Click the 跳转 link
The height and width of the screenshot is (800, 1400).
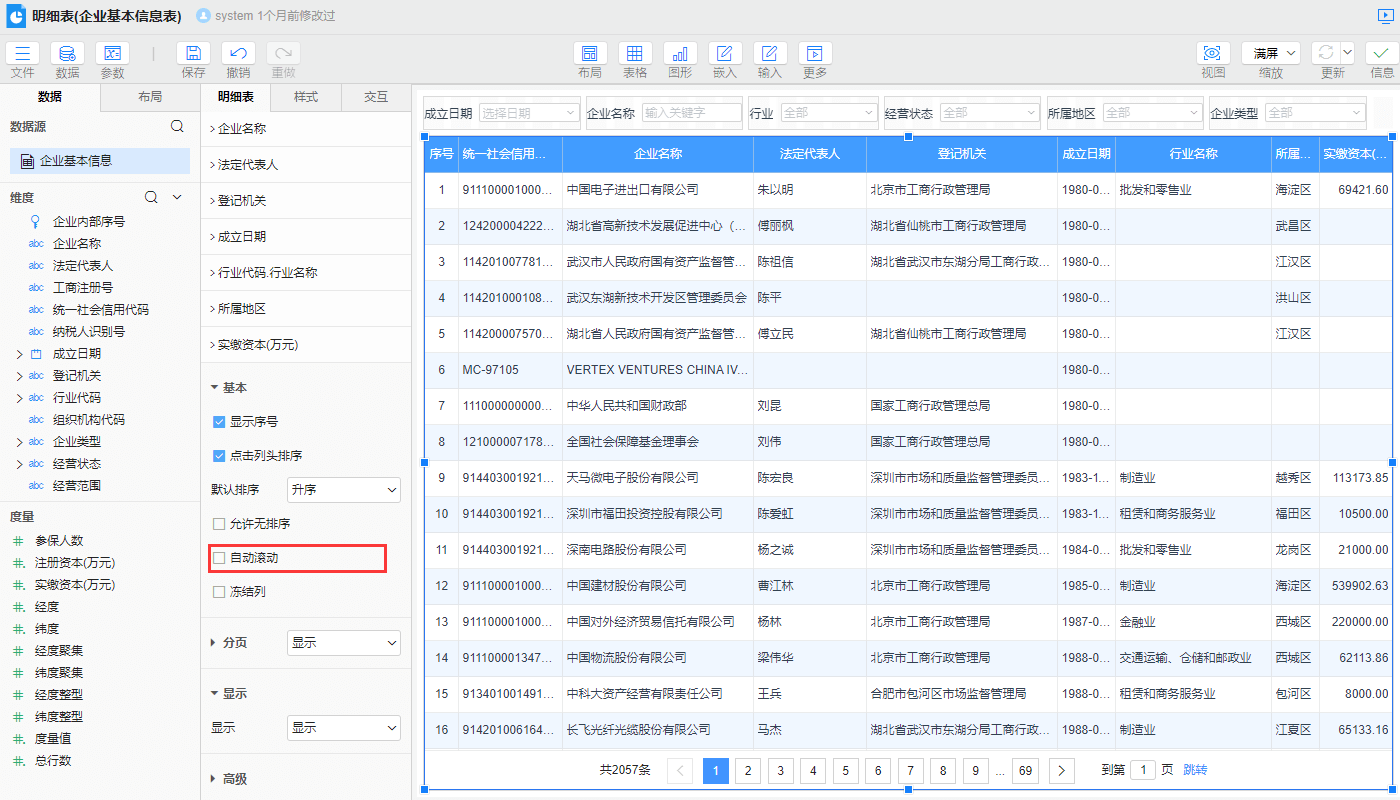pyautogui.click(x=1195, y=770)
